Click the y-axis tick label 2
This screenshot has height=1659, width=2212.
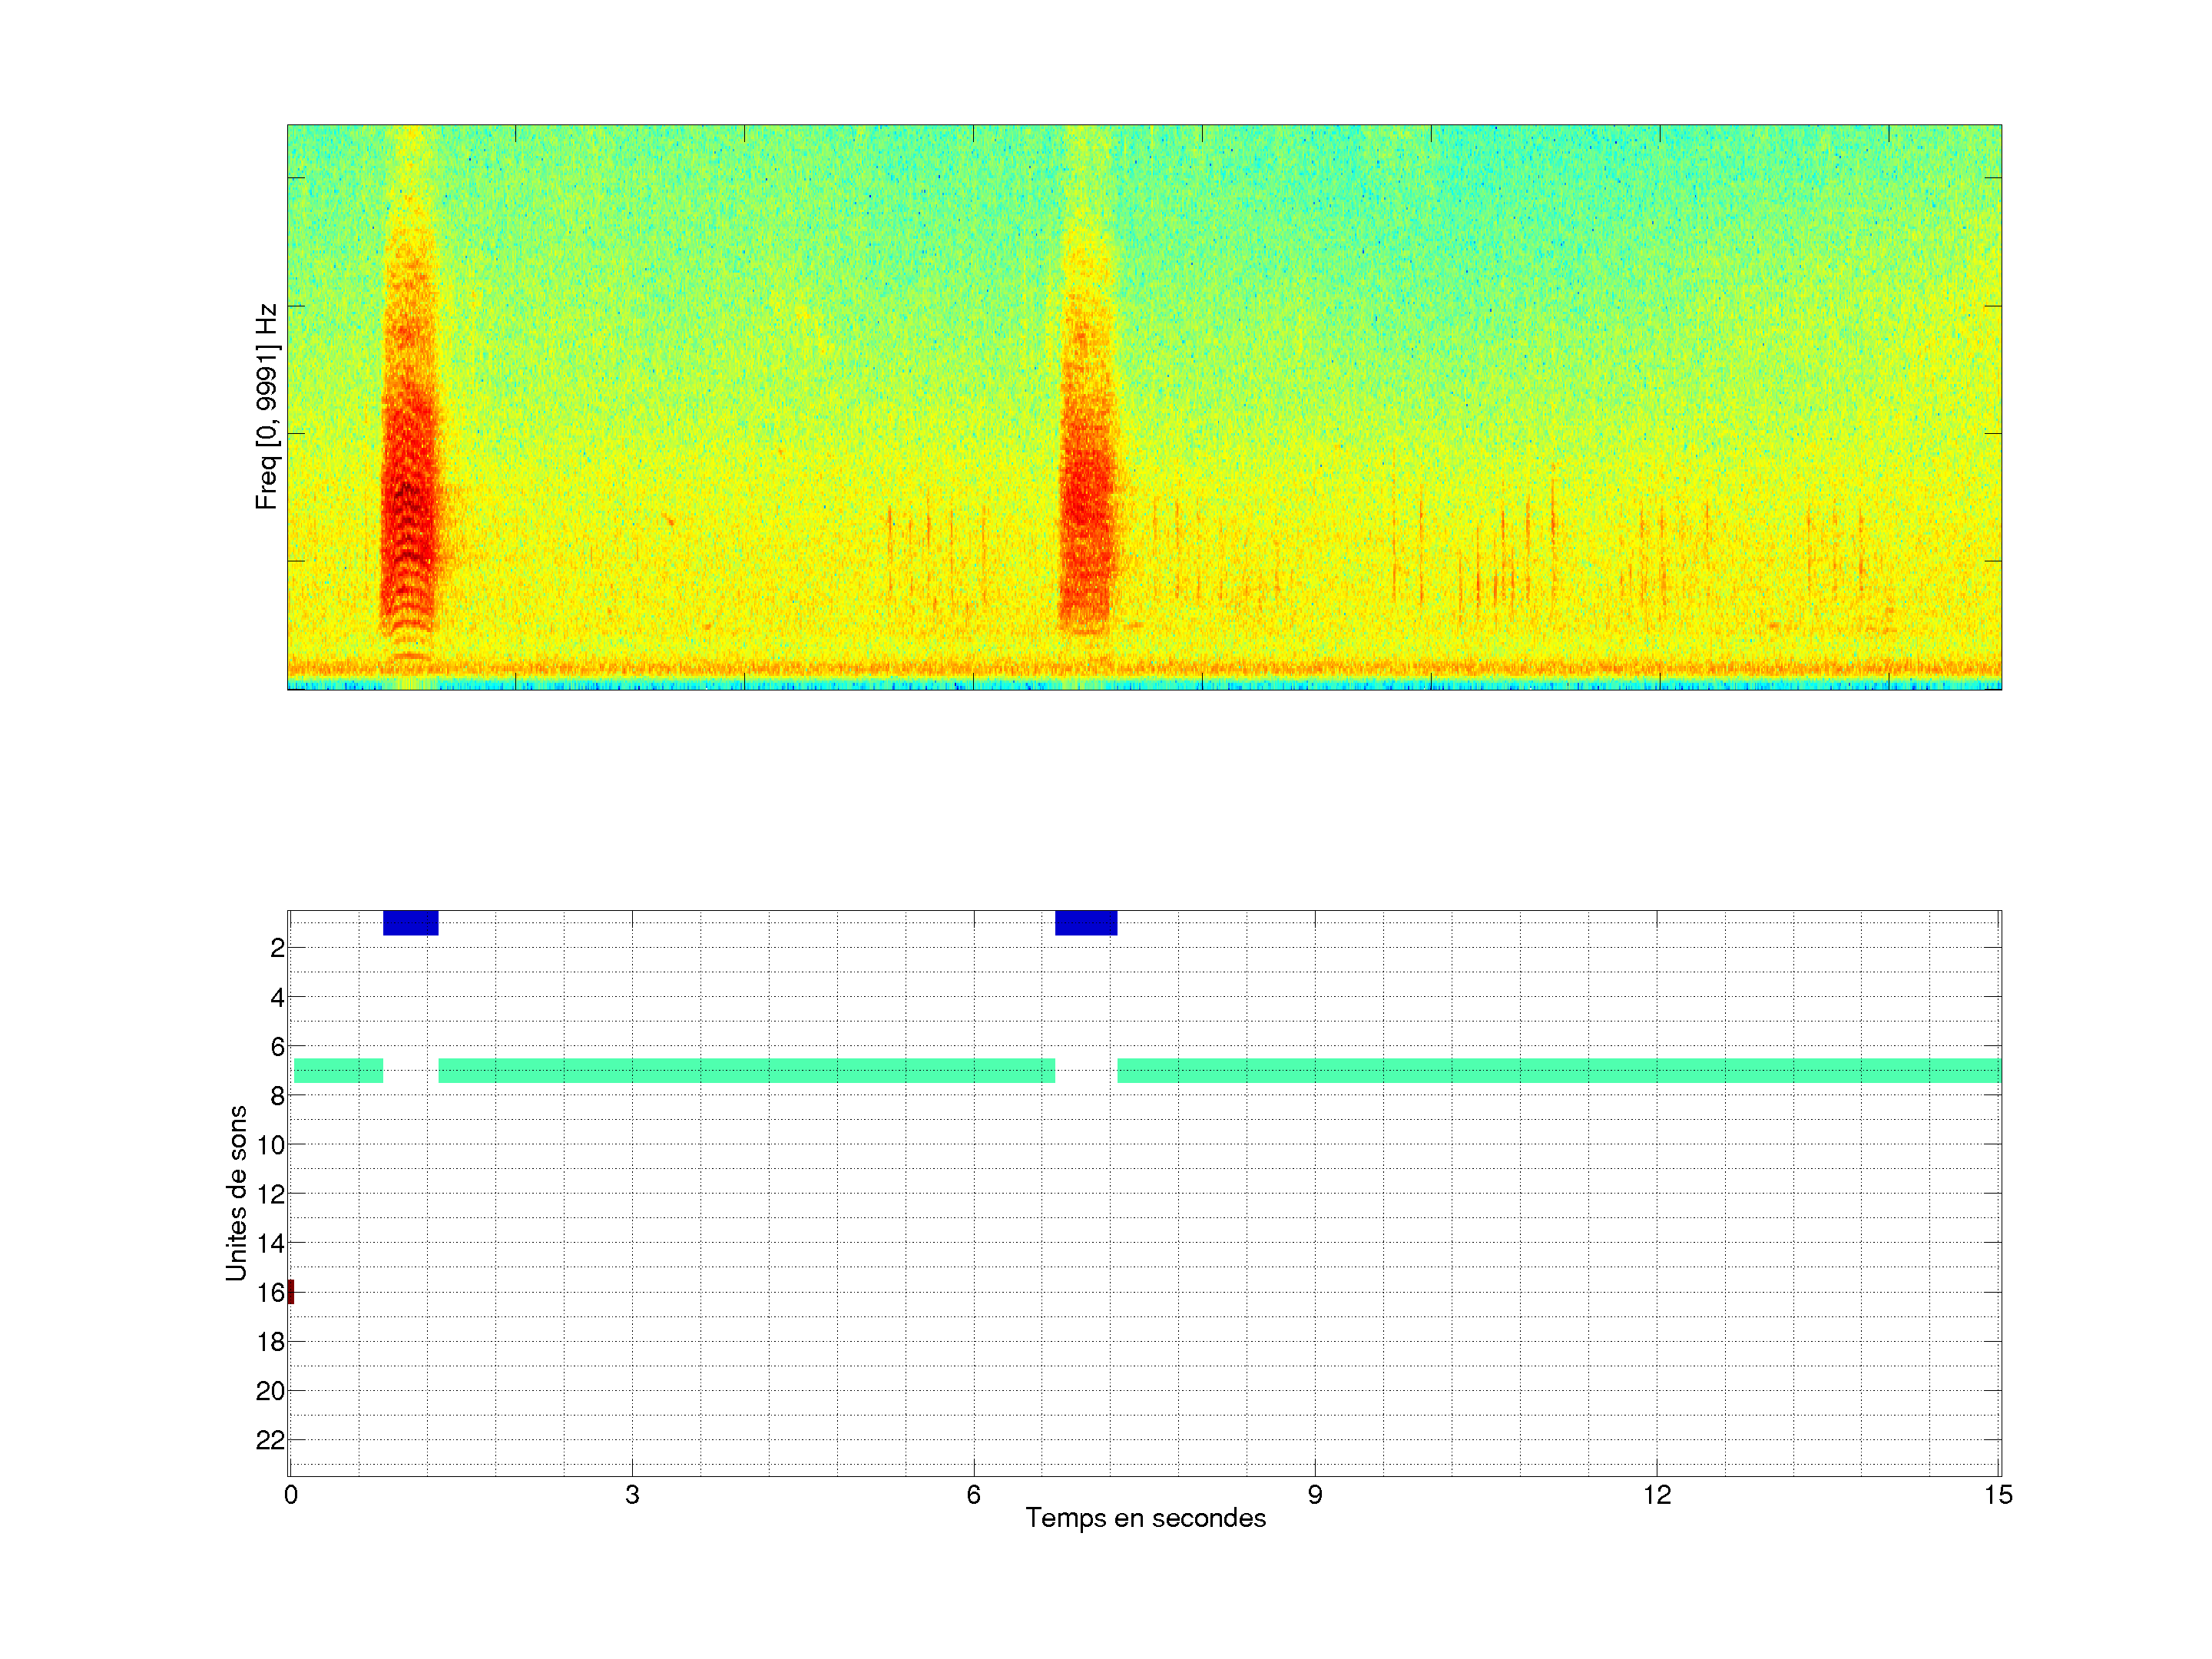coord(277,948)
